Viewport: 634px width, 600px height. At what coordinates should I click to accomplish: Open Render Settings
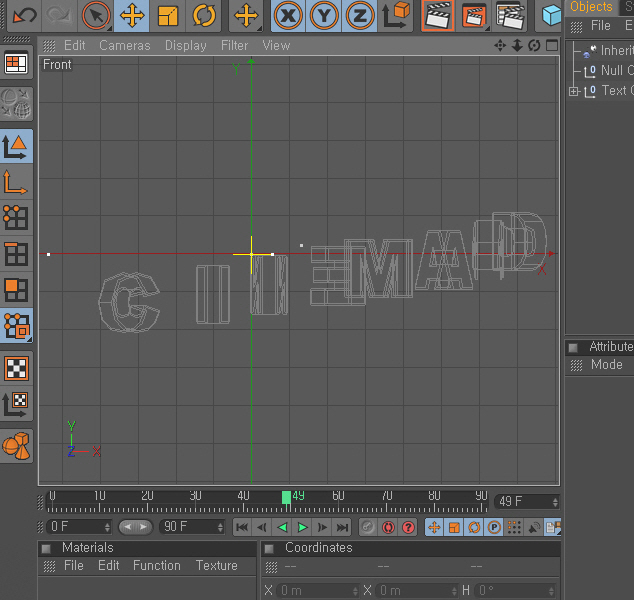(x=510, y=15)
